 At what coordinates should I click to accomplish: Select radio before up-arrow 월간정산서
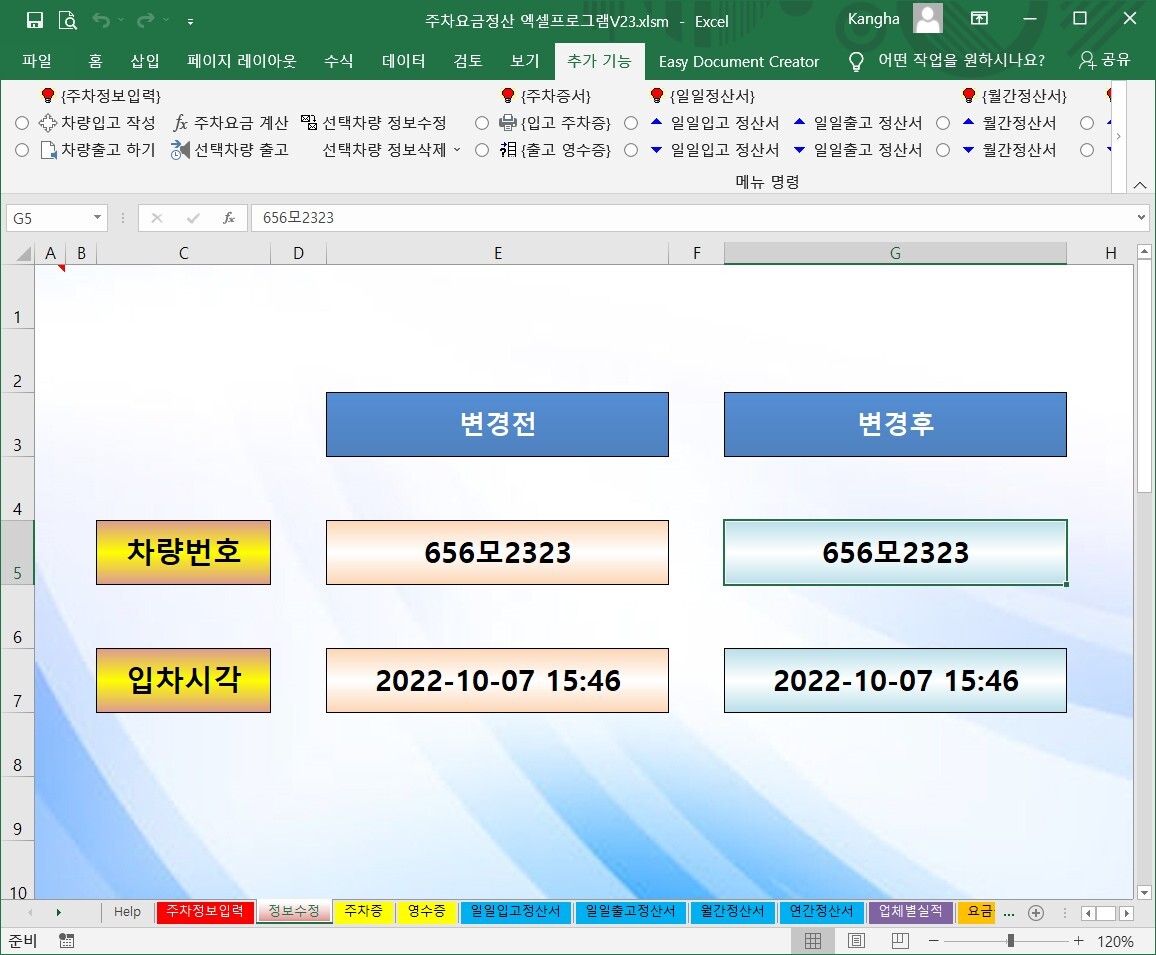[943, 123]
